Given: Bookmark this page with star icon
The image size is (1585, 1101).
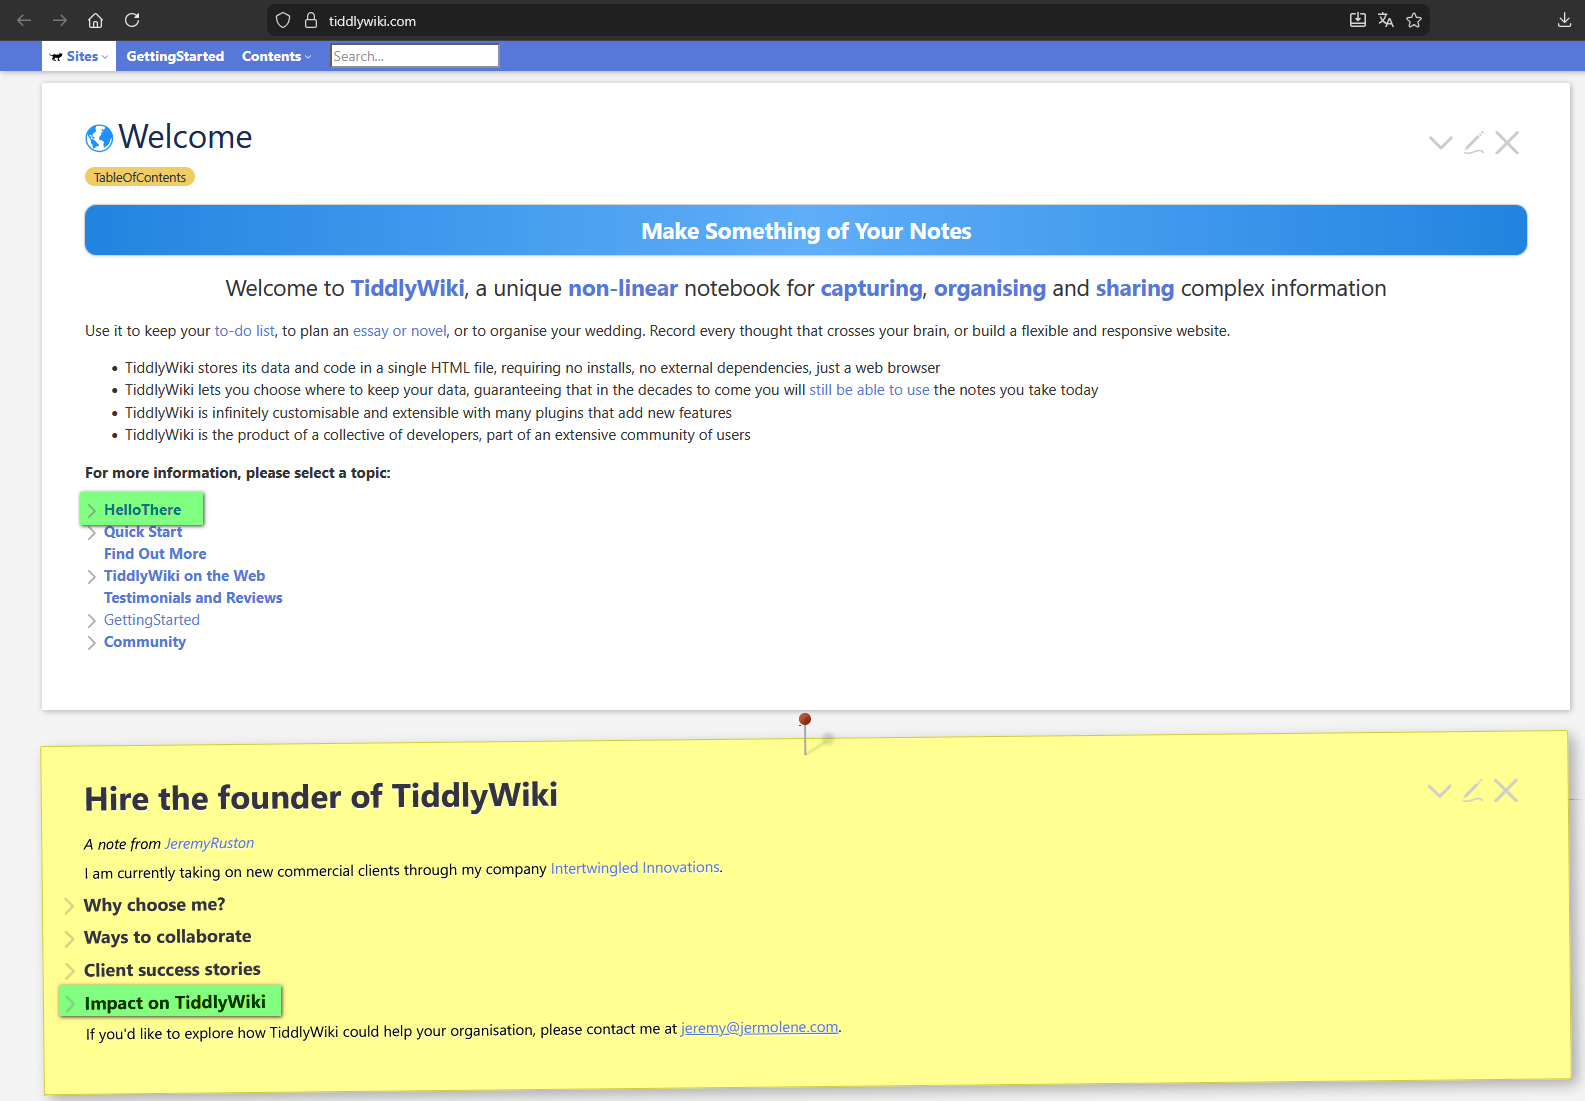Looking at the screenshot, I should 1414,20.
